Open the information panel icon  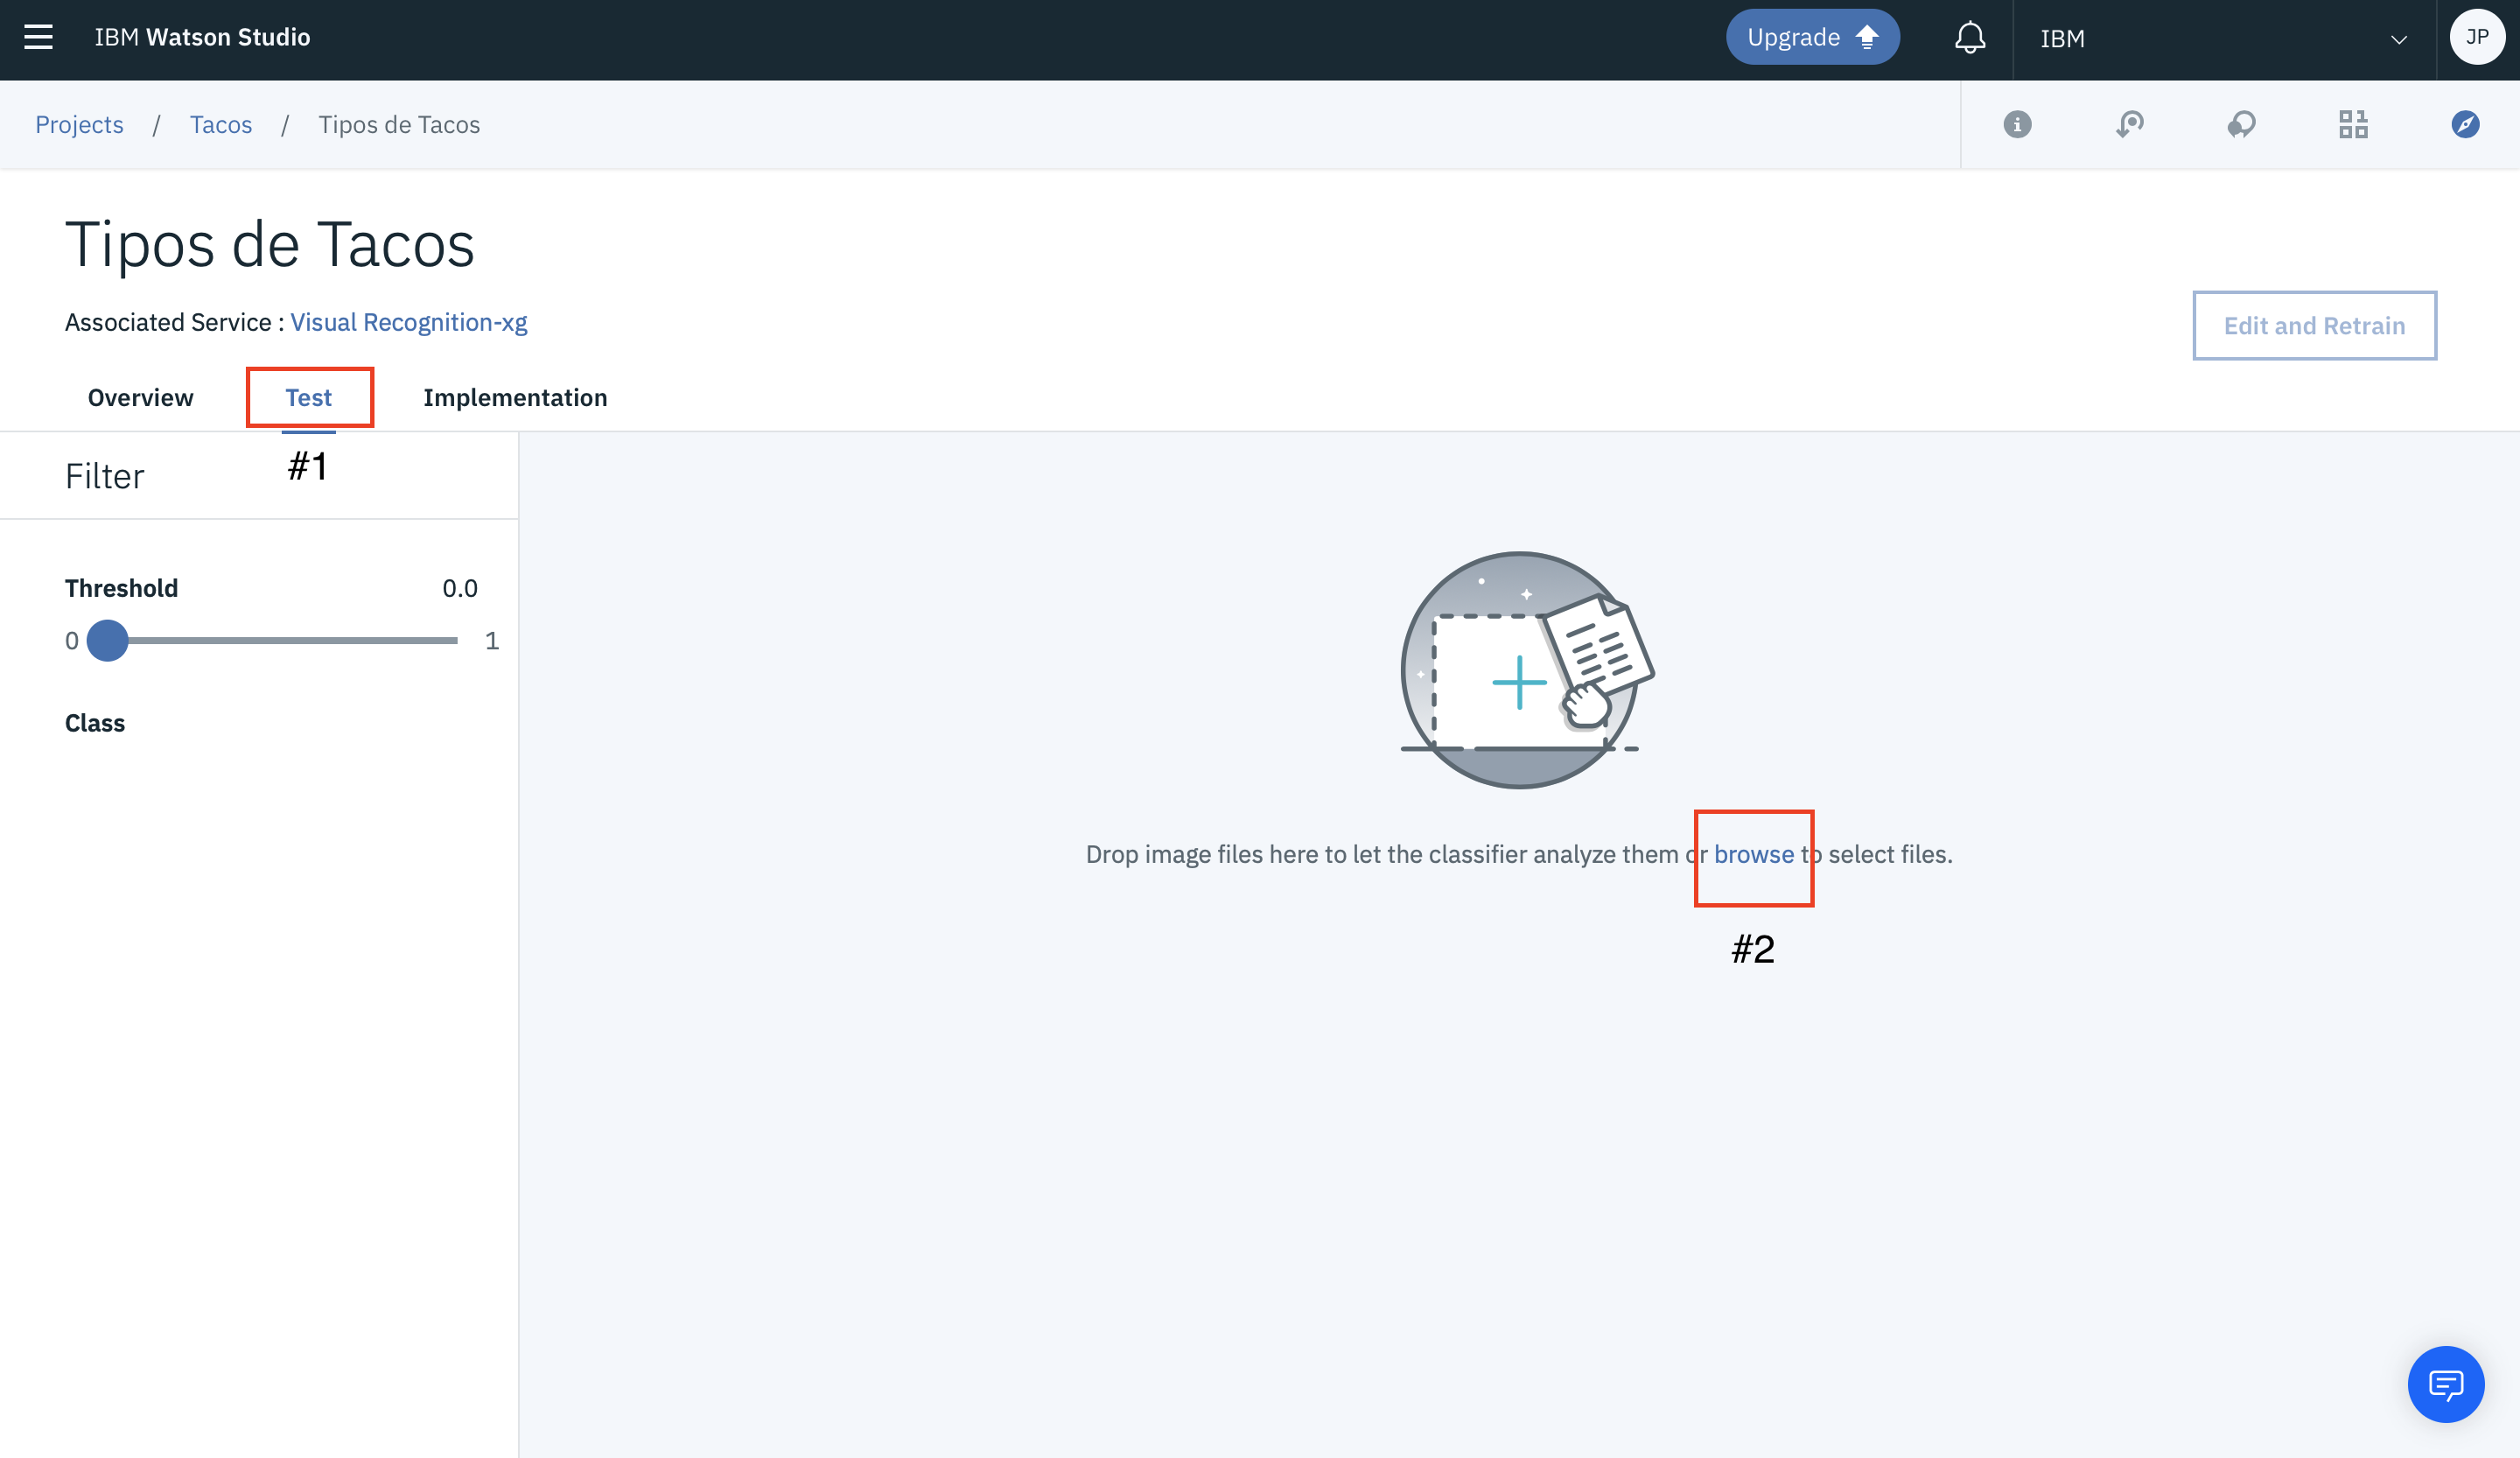[2017, 124]
